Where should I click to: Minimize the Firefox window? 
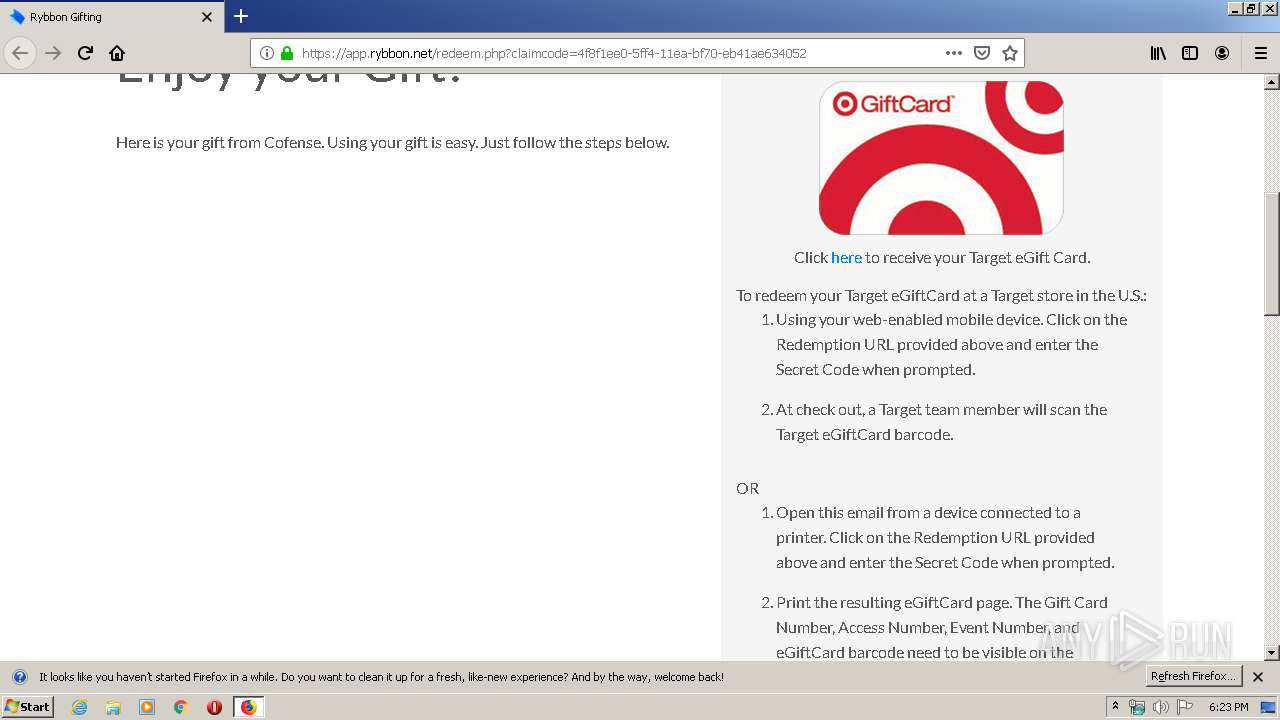1235,8
